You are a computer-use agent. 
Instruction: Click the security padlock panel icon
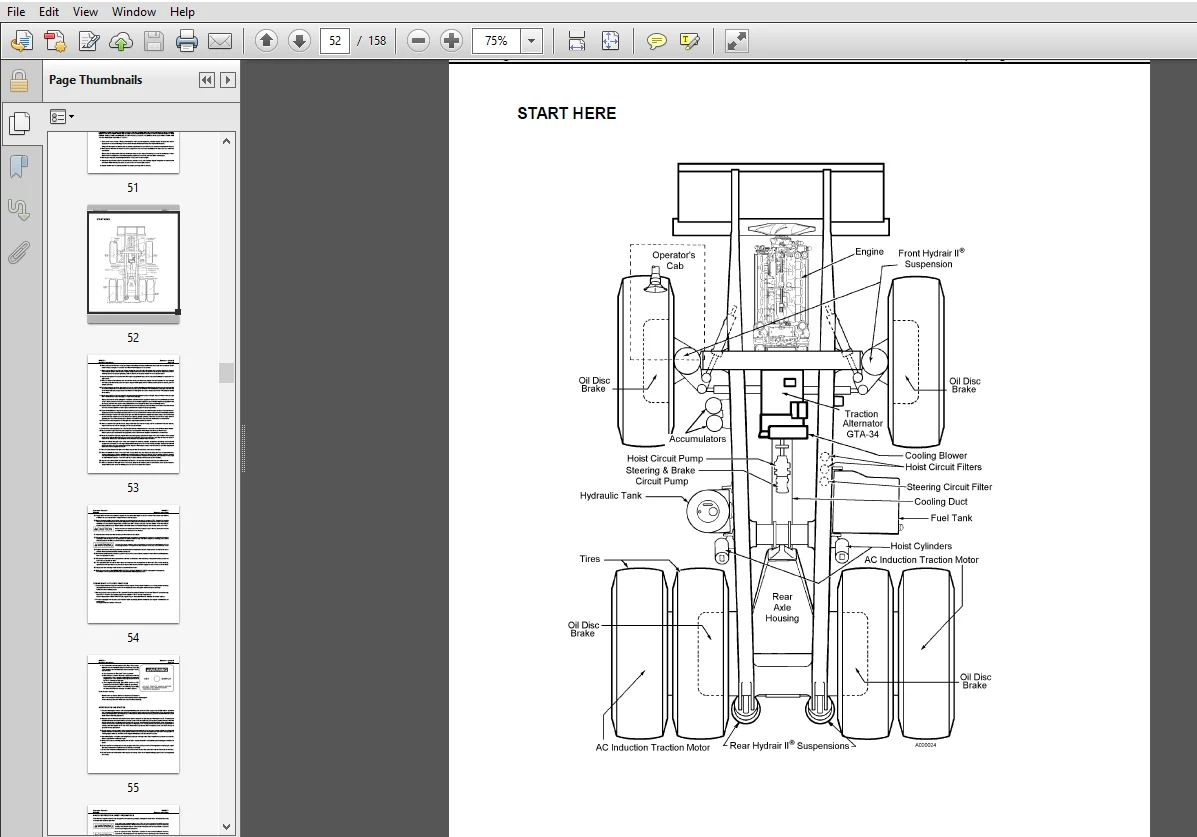coord(18,81)
